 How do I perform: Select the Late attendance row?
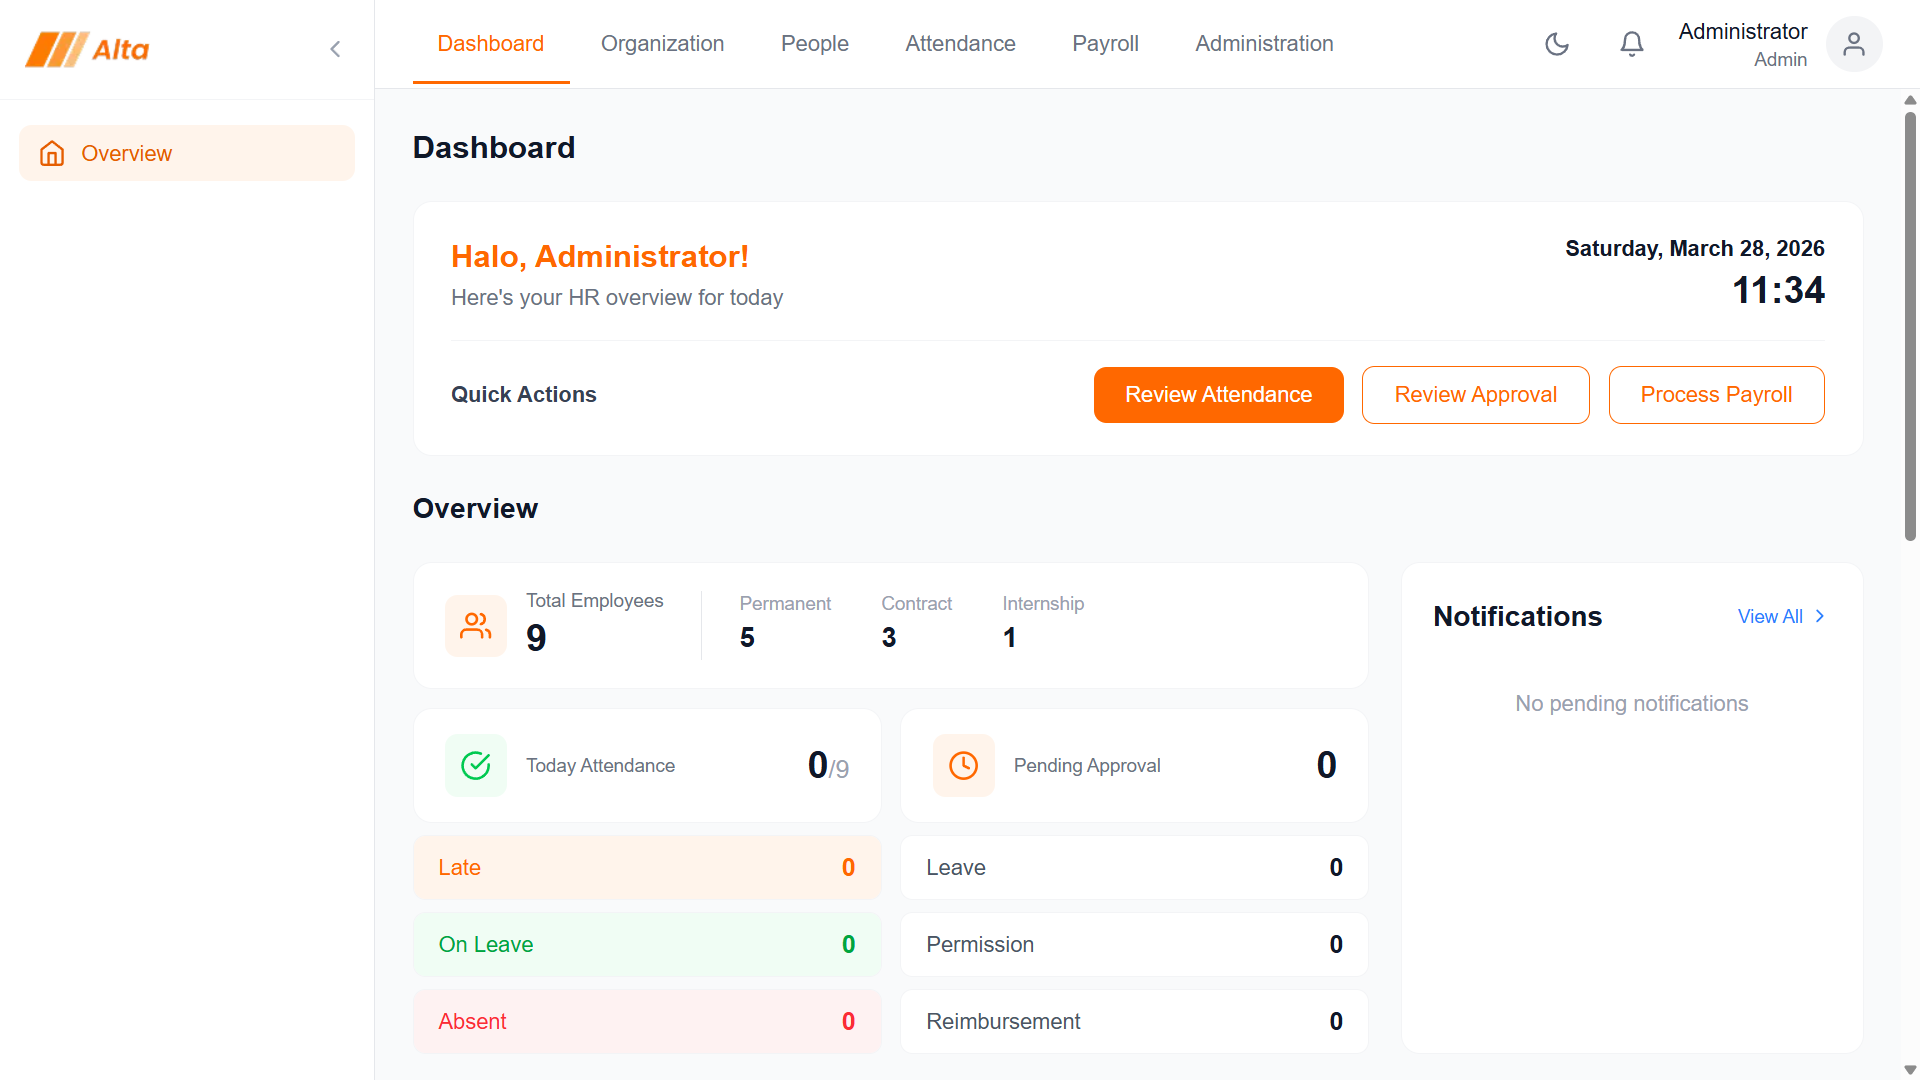[647, 868]
